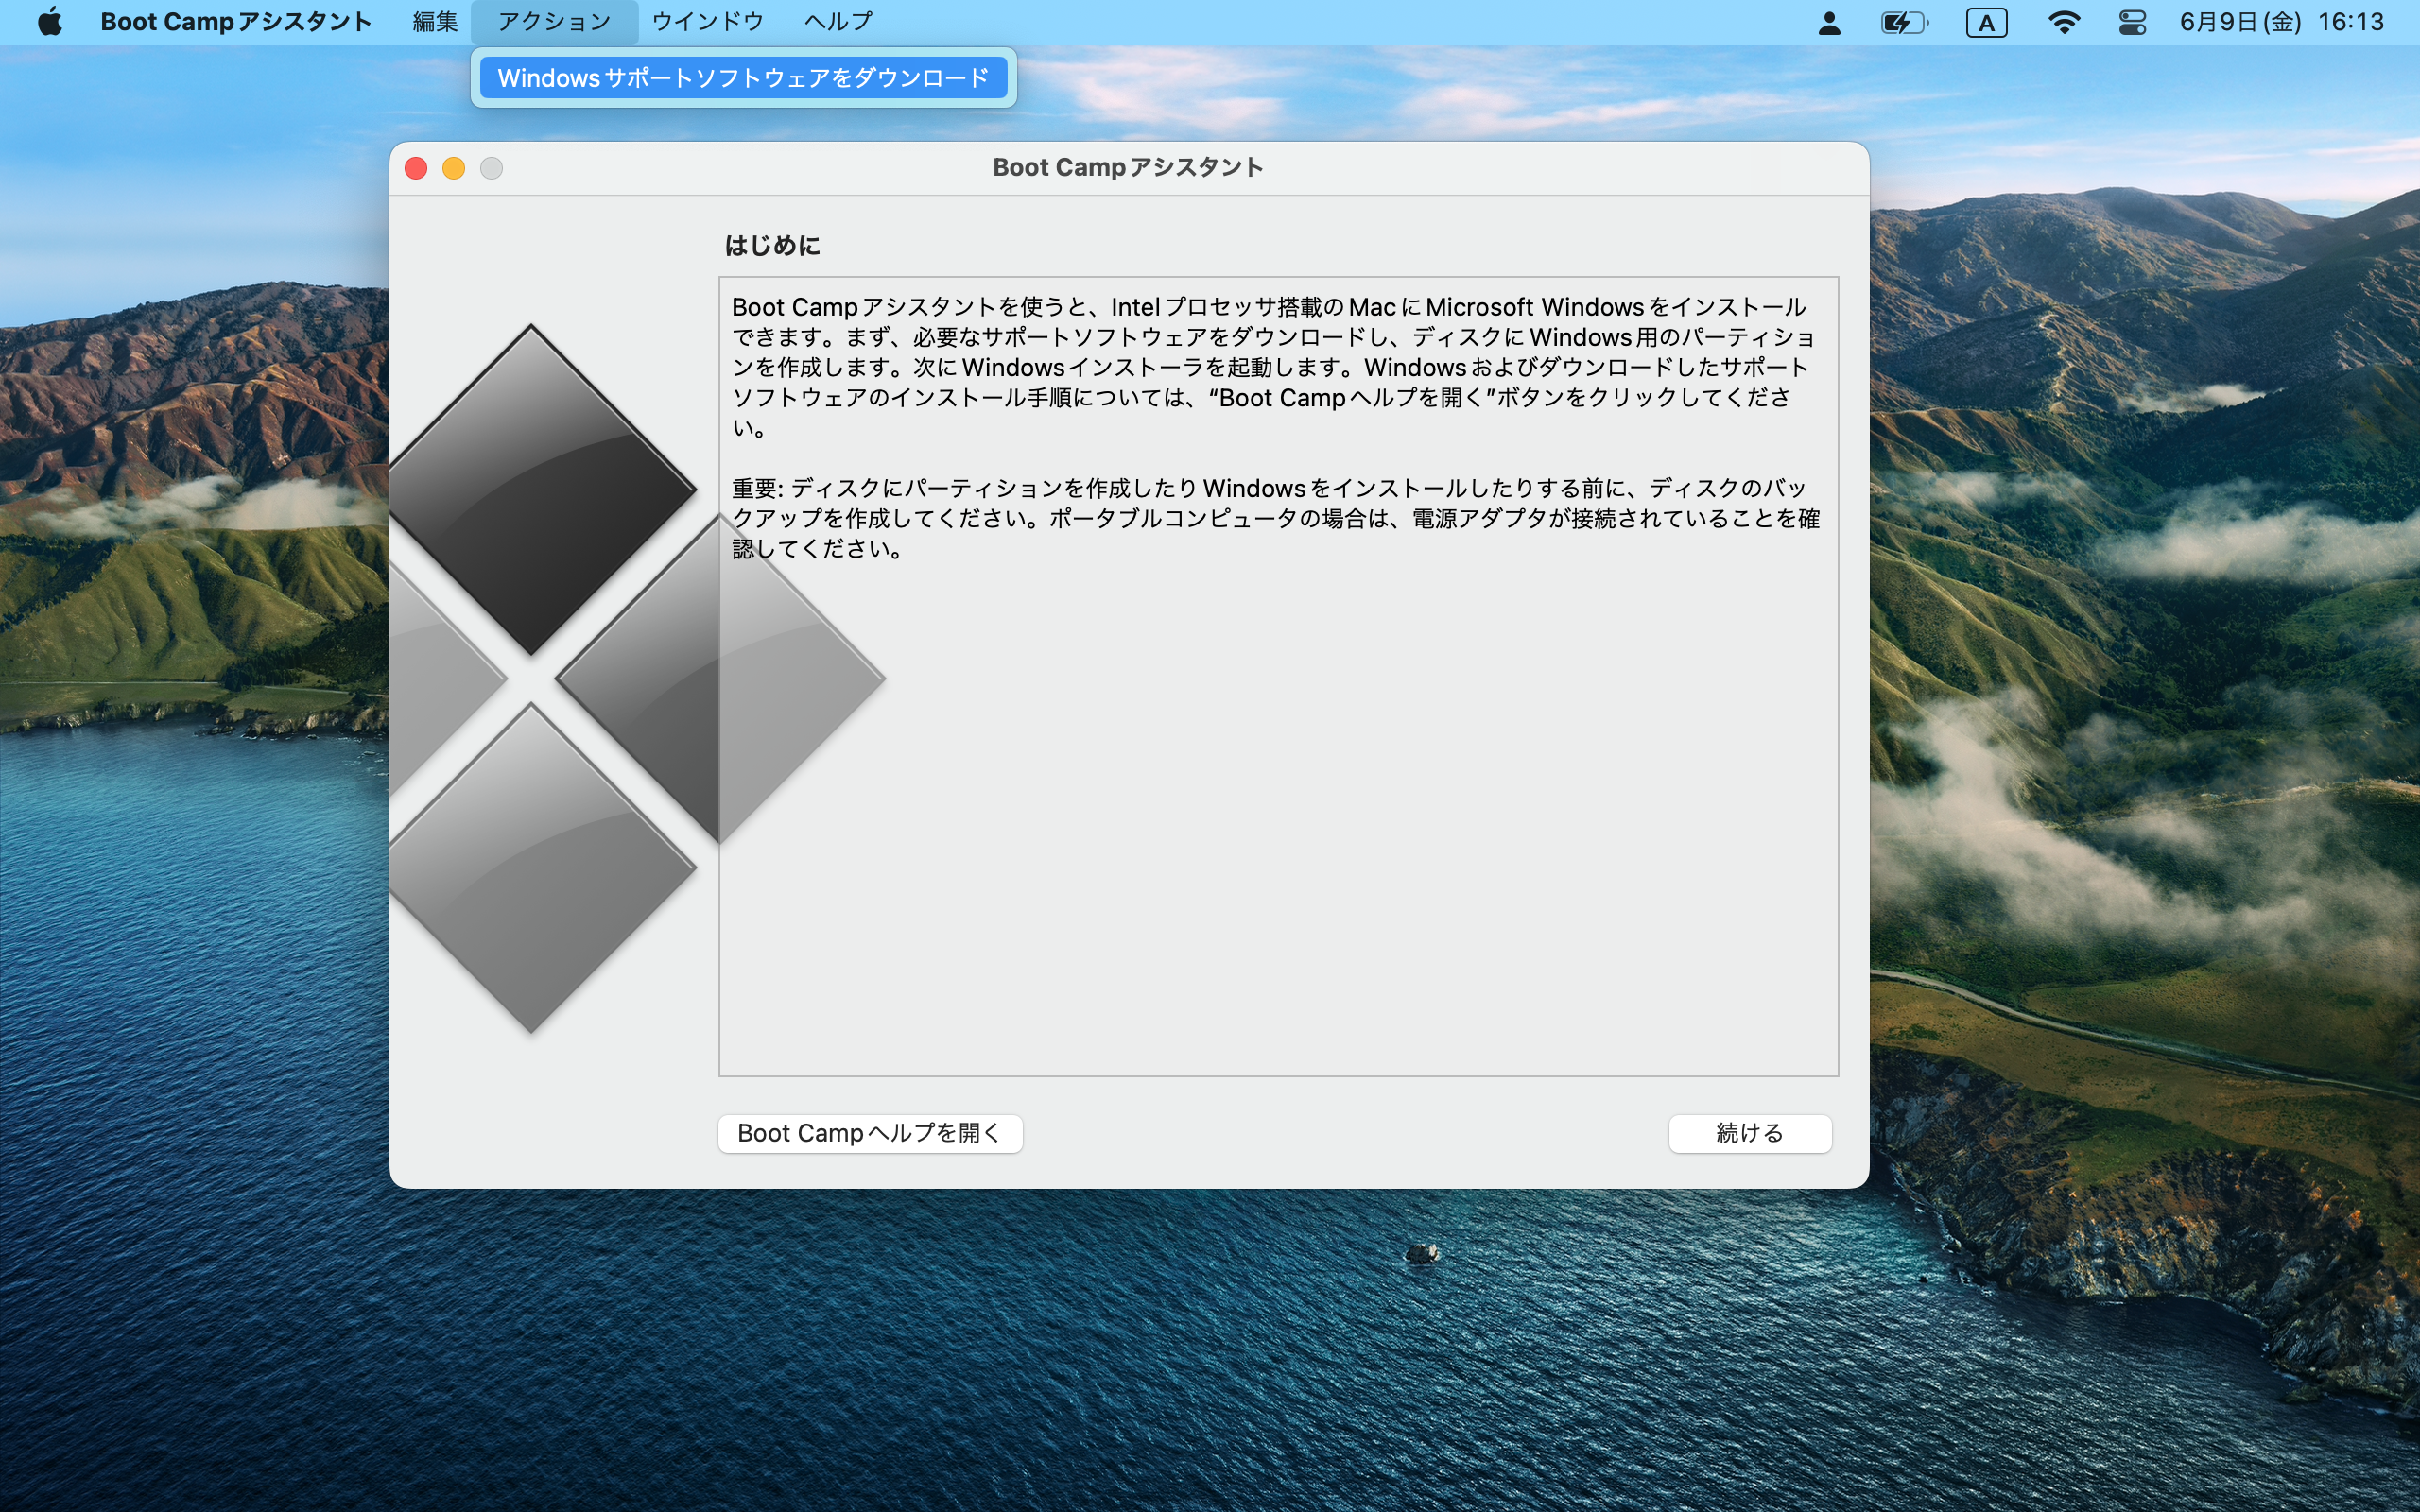Click the user account icon in menu bar

(x=1829, y=22)
